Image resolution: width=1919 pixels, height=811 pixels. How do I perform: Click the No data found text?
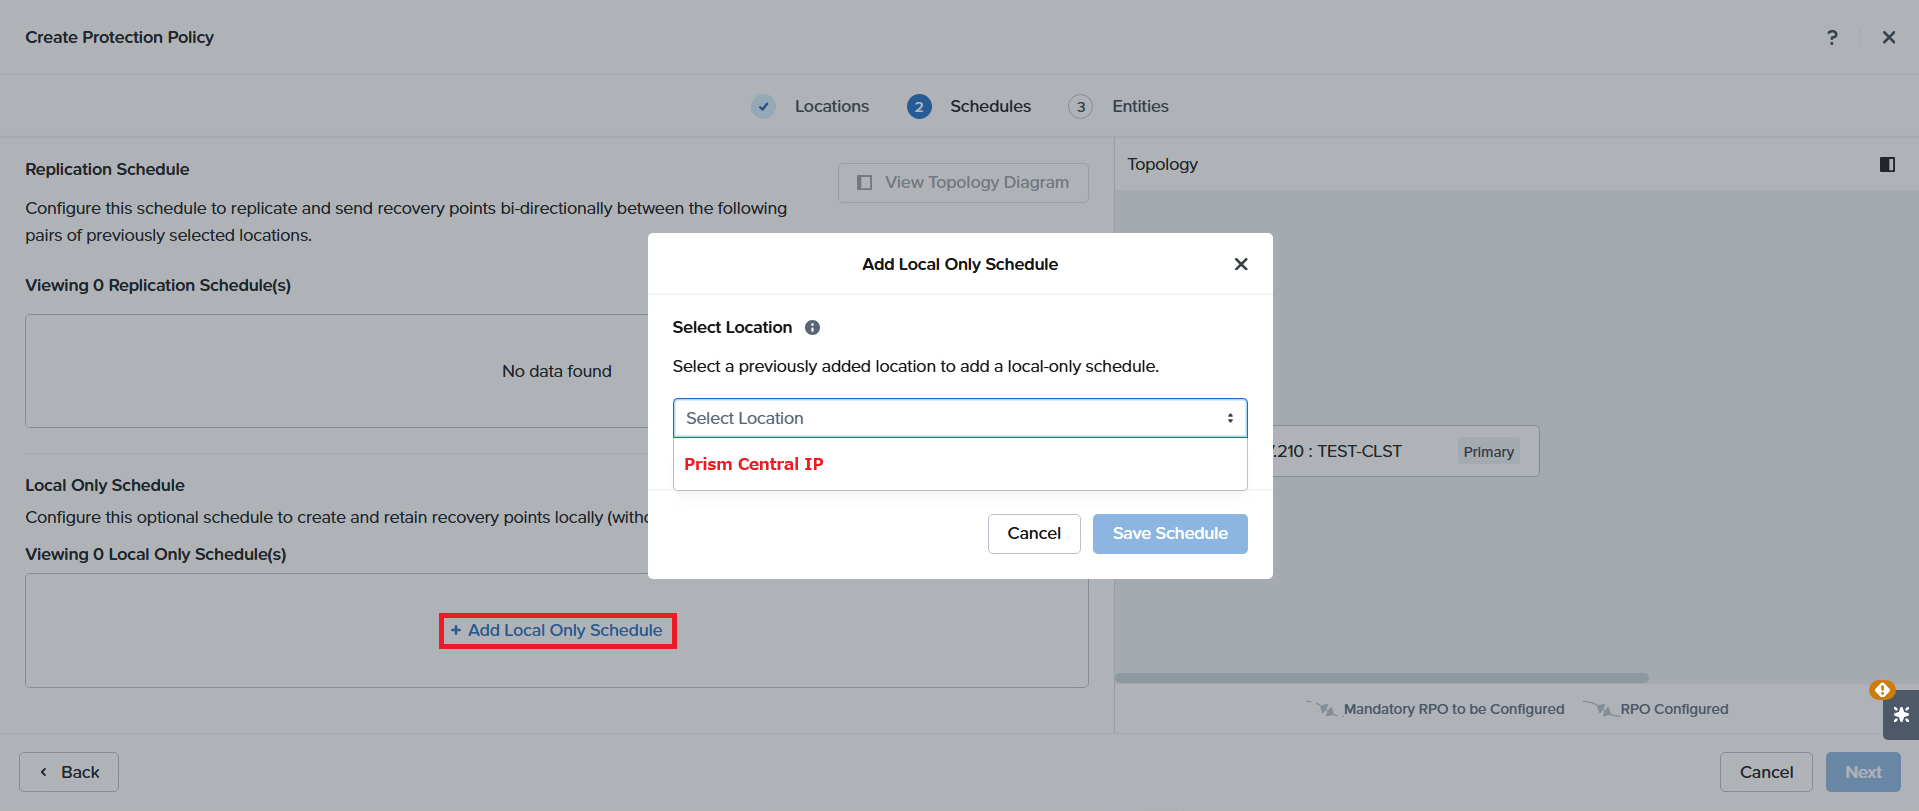point(557,371)
